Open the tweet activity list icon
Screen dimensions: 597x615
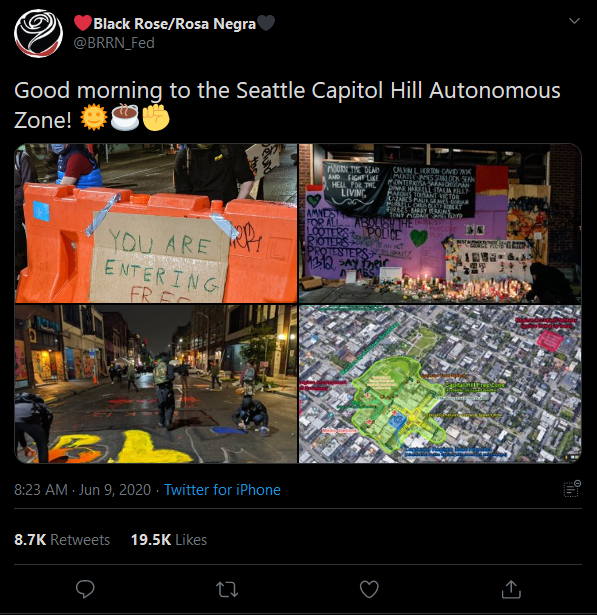(x=572, y=489)
